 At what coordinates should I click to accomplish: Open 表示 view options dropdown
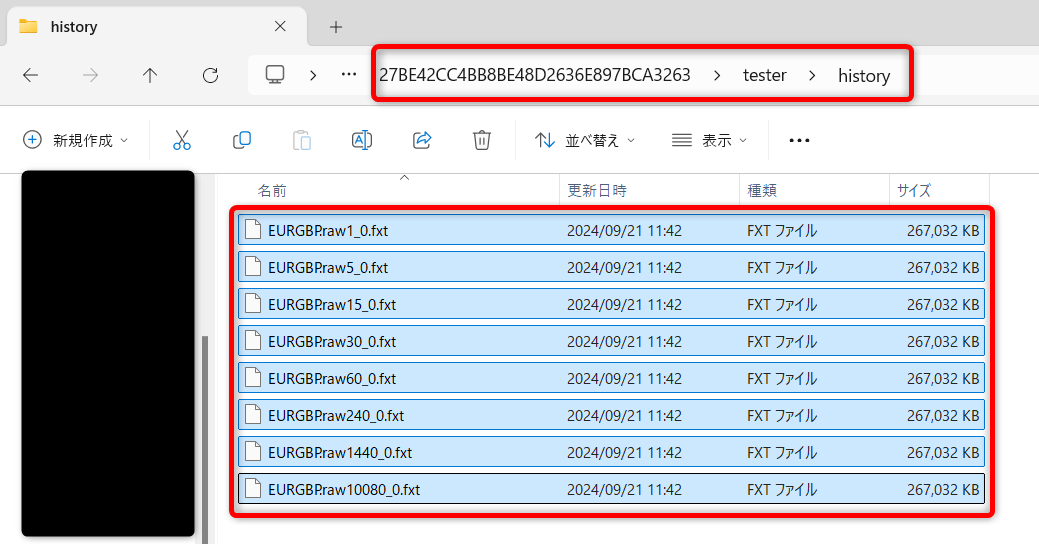(709, 140)
